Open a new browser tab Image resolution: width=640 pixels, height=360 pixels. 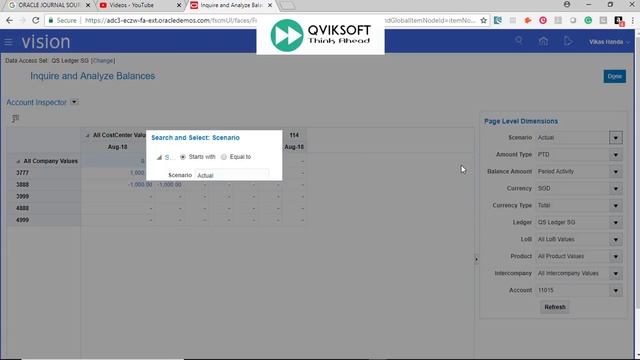click(x=287, y=5)
